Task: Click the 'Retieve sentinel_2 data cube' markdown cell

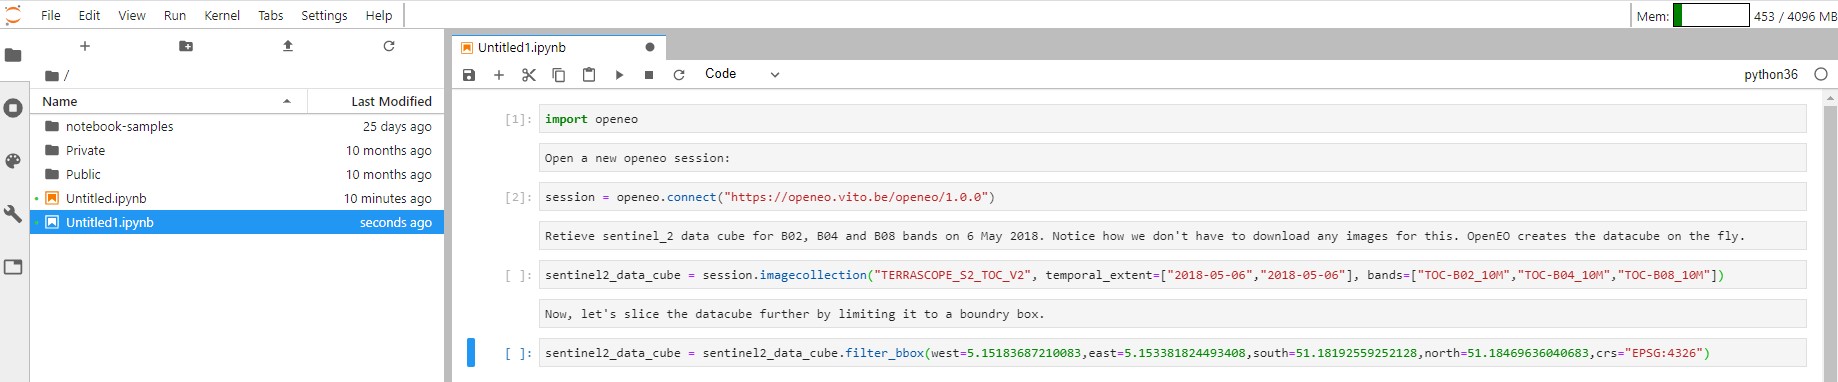Action: [x=1172, y=236]
